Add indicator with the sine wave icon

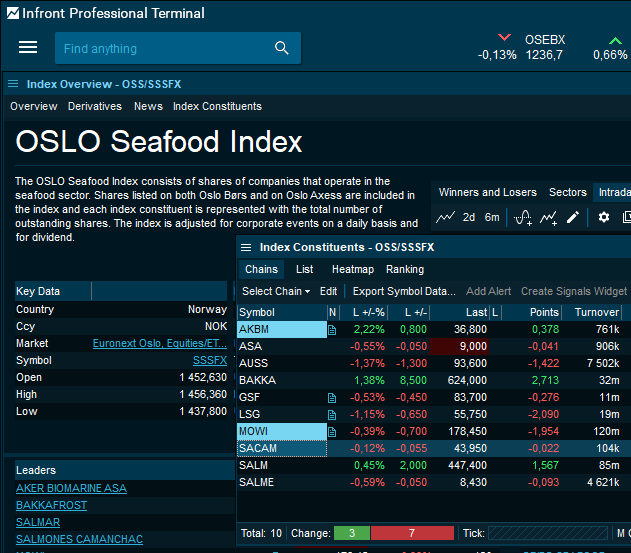coord(522,217)
